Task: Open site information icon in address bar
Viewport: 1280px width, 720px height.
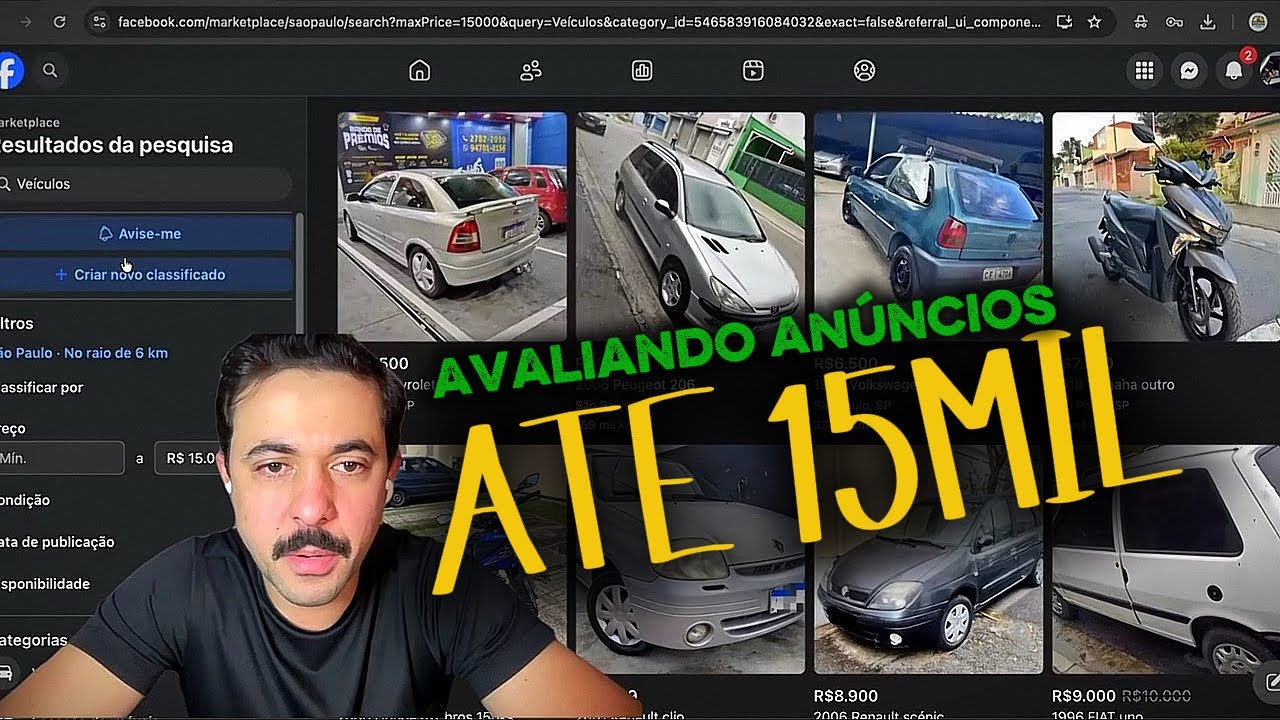Action: 98,21
